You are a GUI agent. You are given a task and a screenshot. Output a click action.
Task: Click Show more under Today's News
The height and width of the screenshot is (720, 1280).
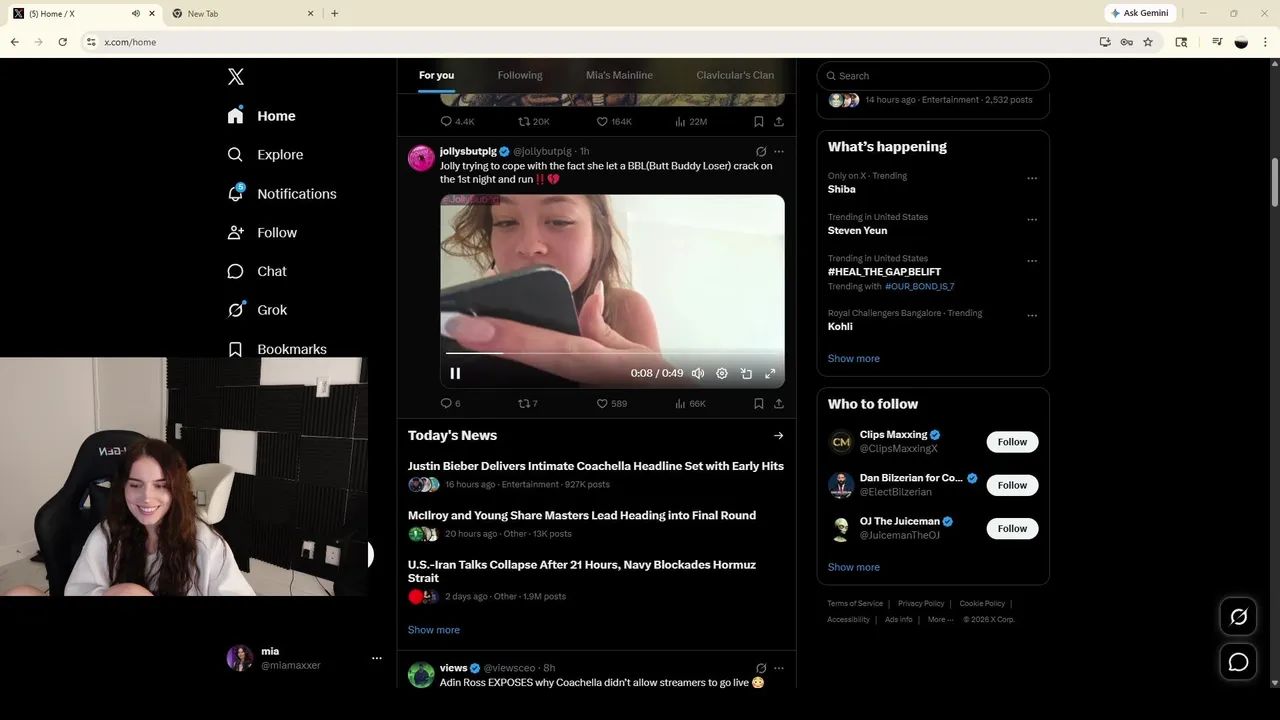[x=434, y=630]
